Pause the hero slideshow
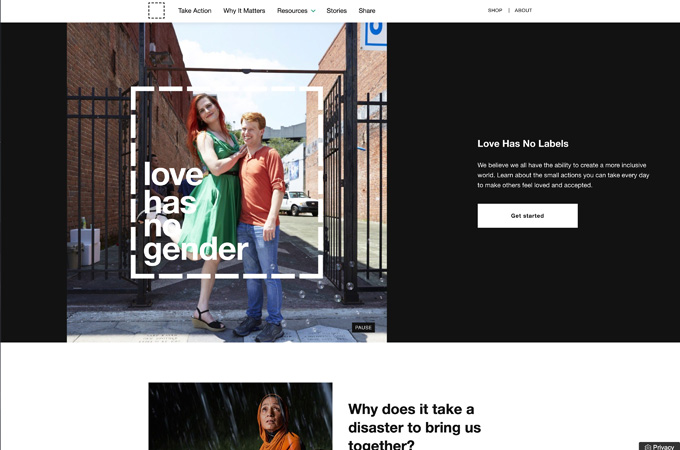This screenshot has width=680, height=450. pos(363,327)
